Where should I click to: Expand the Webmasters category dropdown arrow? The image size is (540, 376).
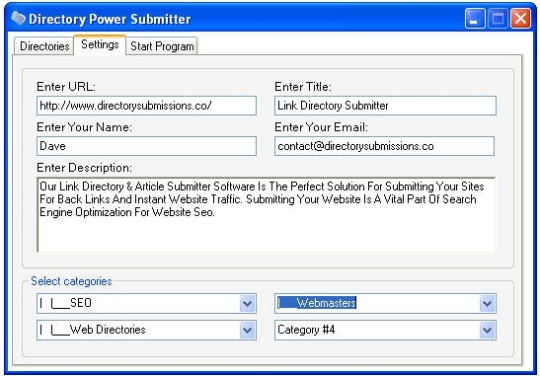487,303
